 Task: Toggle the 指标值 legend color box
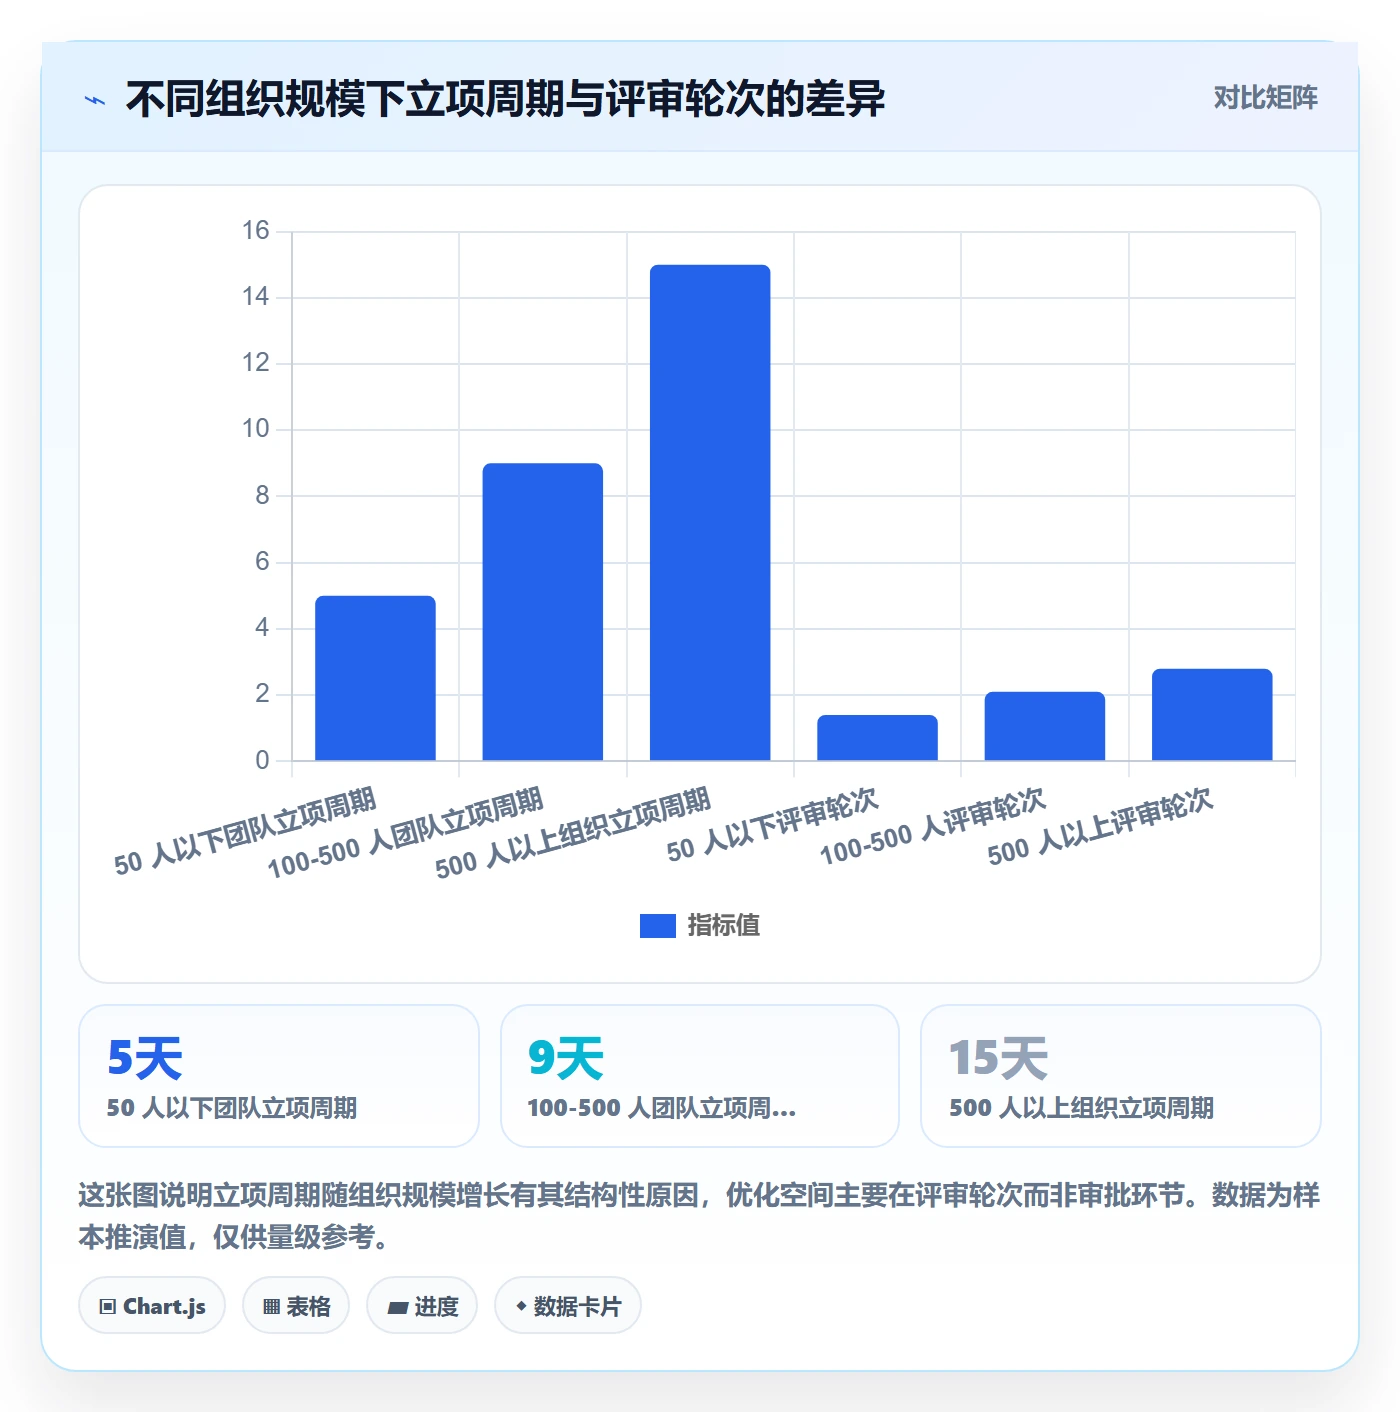(657, 926)
